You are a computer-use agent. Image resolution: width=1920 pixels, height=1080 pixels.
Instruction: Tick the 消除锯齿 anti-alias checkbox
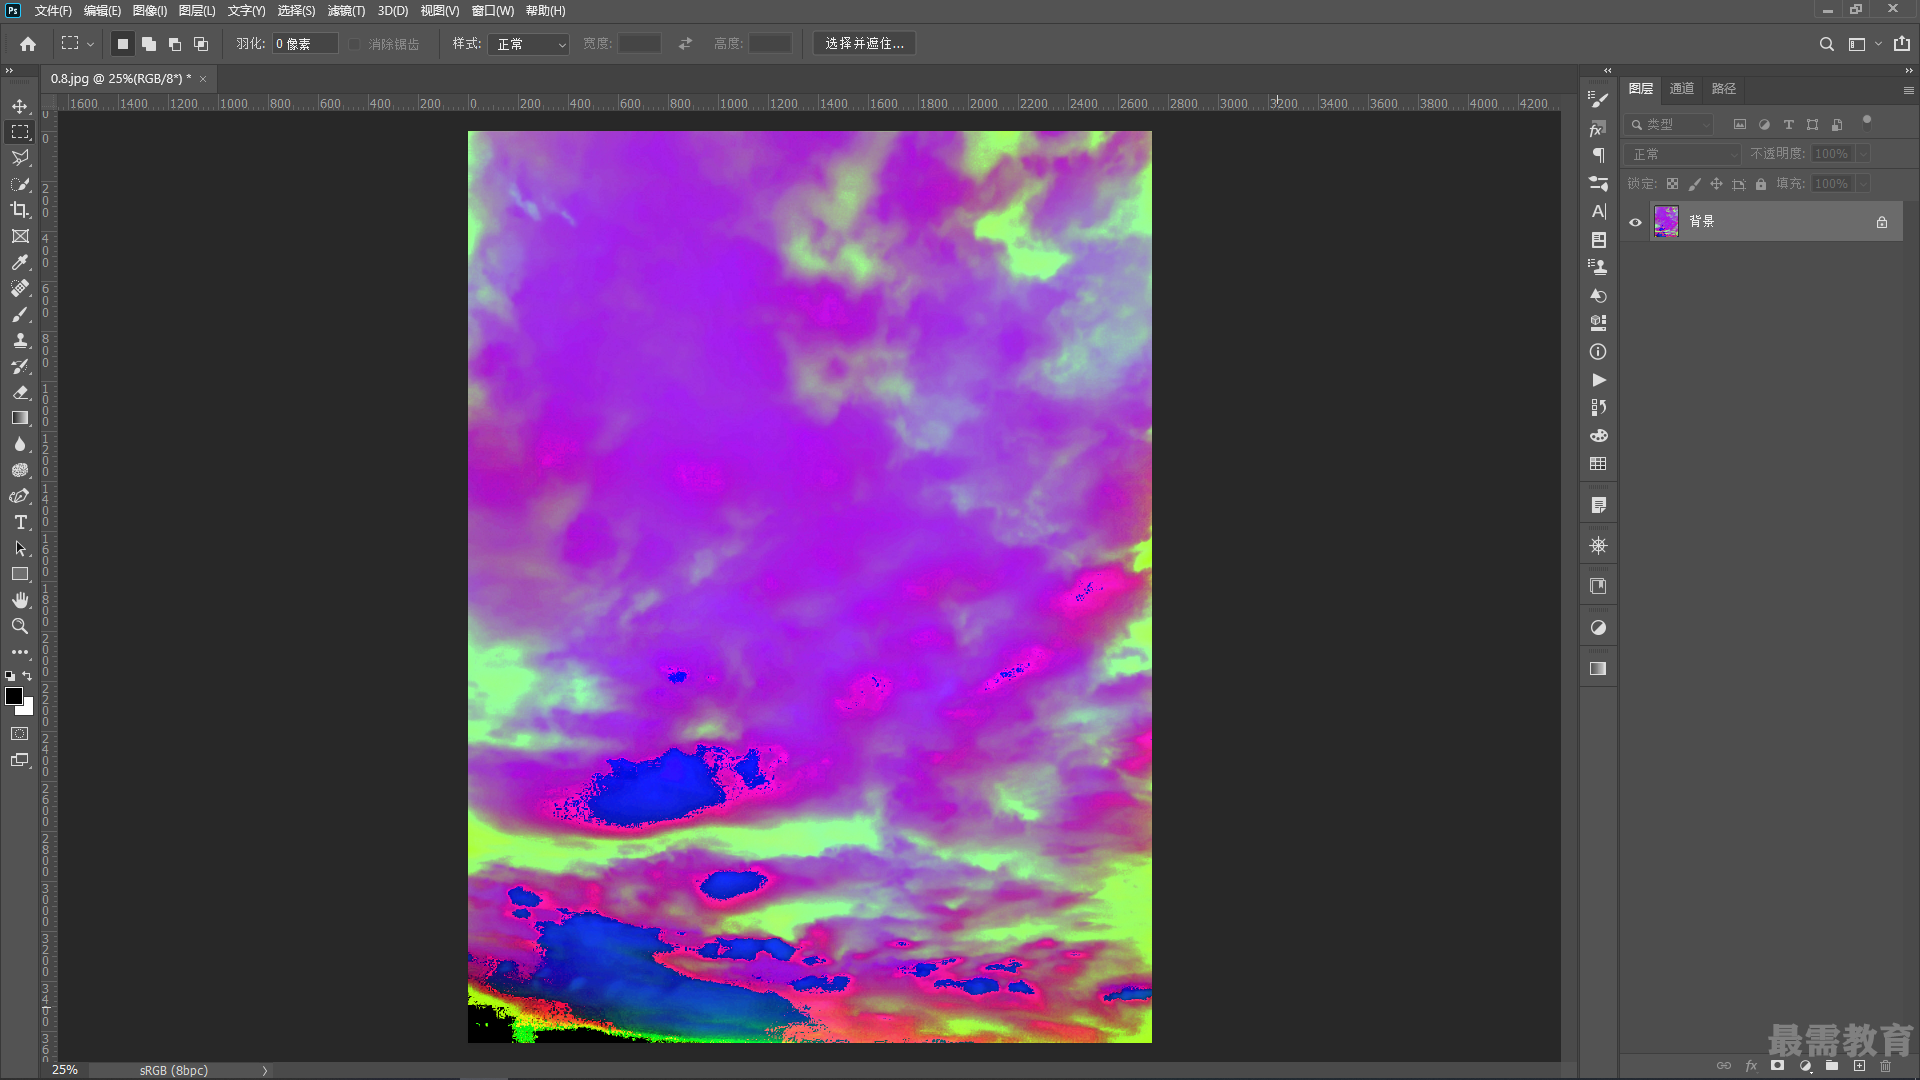(355, 44)
